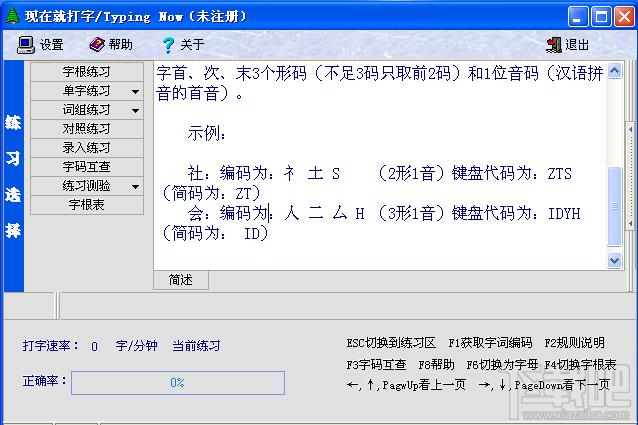Click the text （简码为：ZT）

click(211, 194)
